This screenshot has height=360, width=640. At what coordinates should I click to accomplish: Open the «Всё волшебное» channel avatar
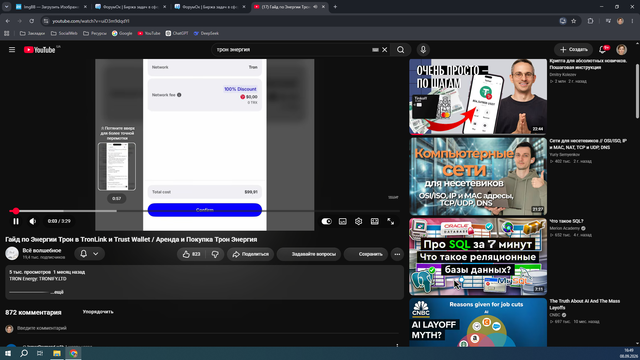pyautogui.click(x=12, y=253)
